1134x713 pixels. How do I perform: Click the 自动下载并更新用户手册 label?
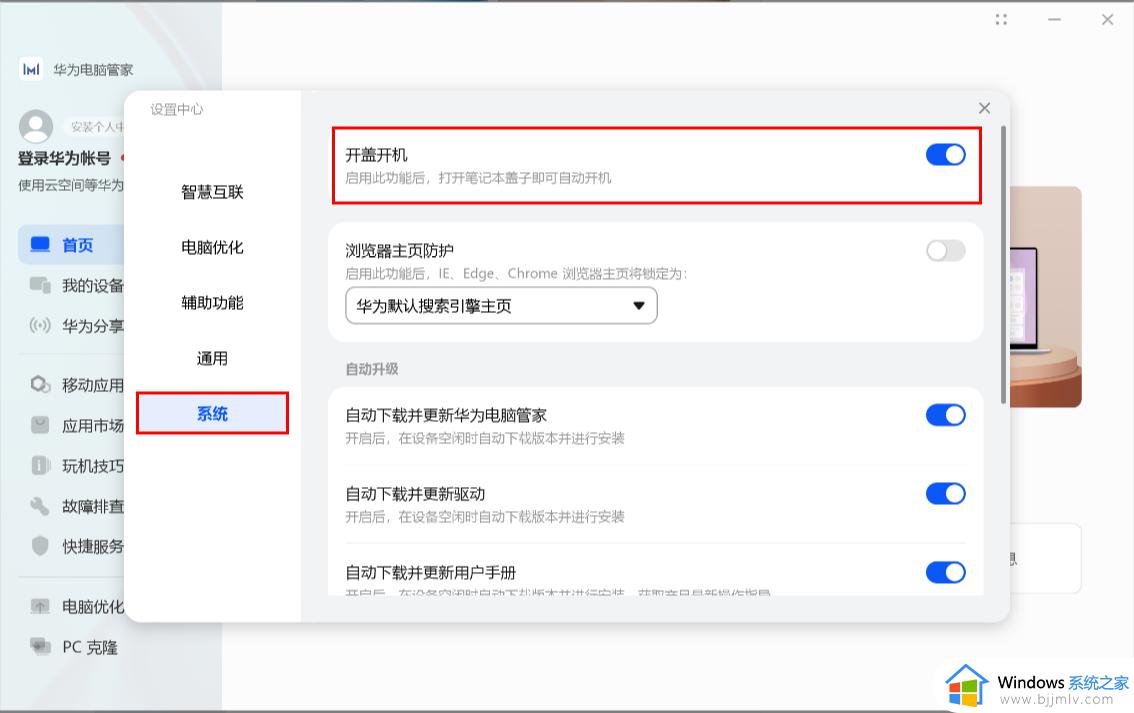click(x=430, y=573)
